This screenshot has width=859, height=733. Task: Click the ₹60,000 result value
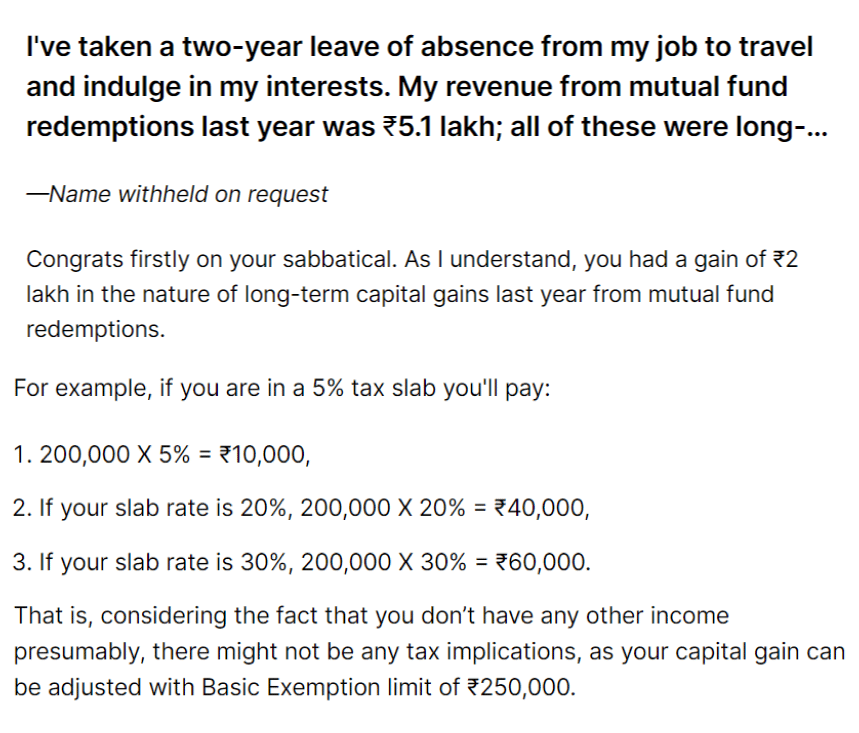[x=543, y=562]
